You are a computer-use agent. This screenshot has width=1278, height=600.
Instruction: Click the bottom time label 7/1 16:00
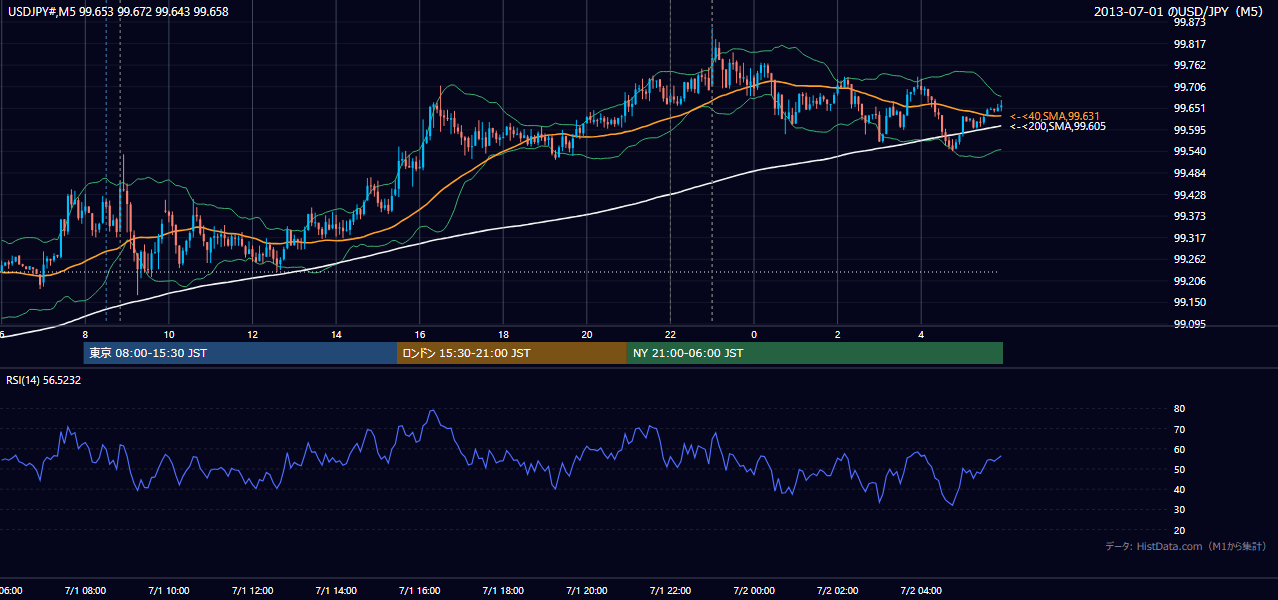click(420, 591)
